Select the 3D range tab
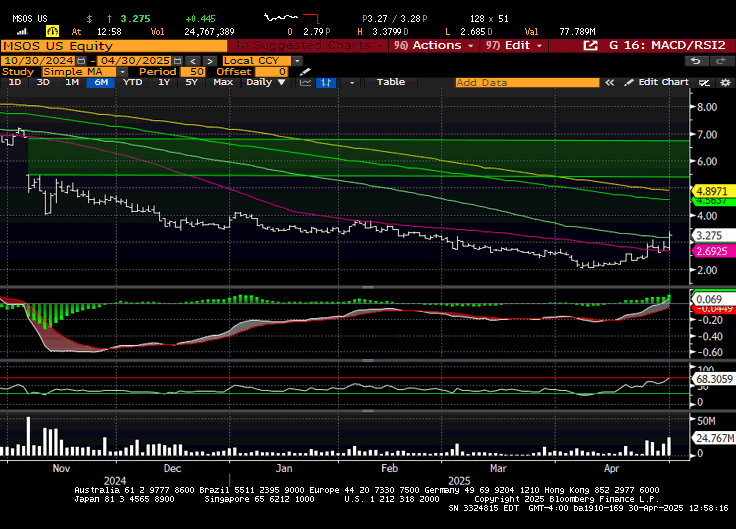Image resolution: width=736 pixels, height=529 pixels. coord(43,82)
